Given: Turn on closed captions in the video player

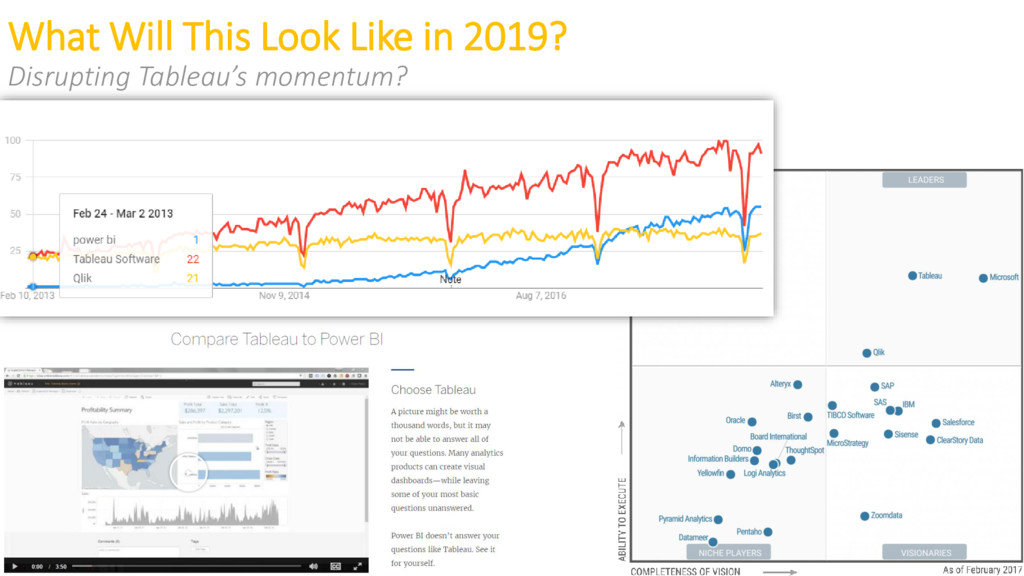Looking at the screenshot, I should click(336, 566).
